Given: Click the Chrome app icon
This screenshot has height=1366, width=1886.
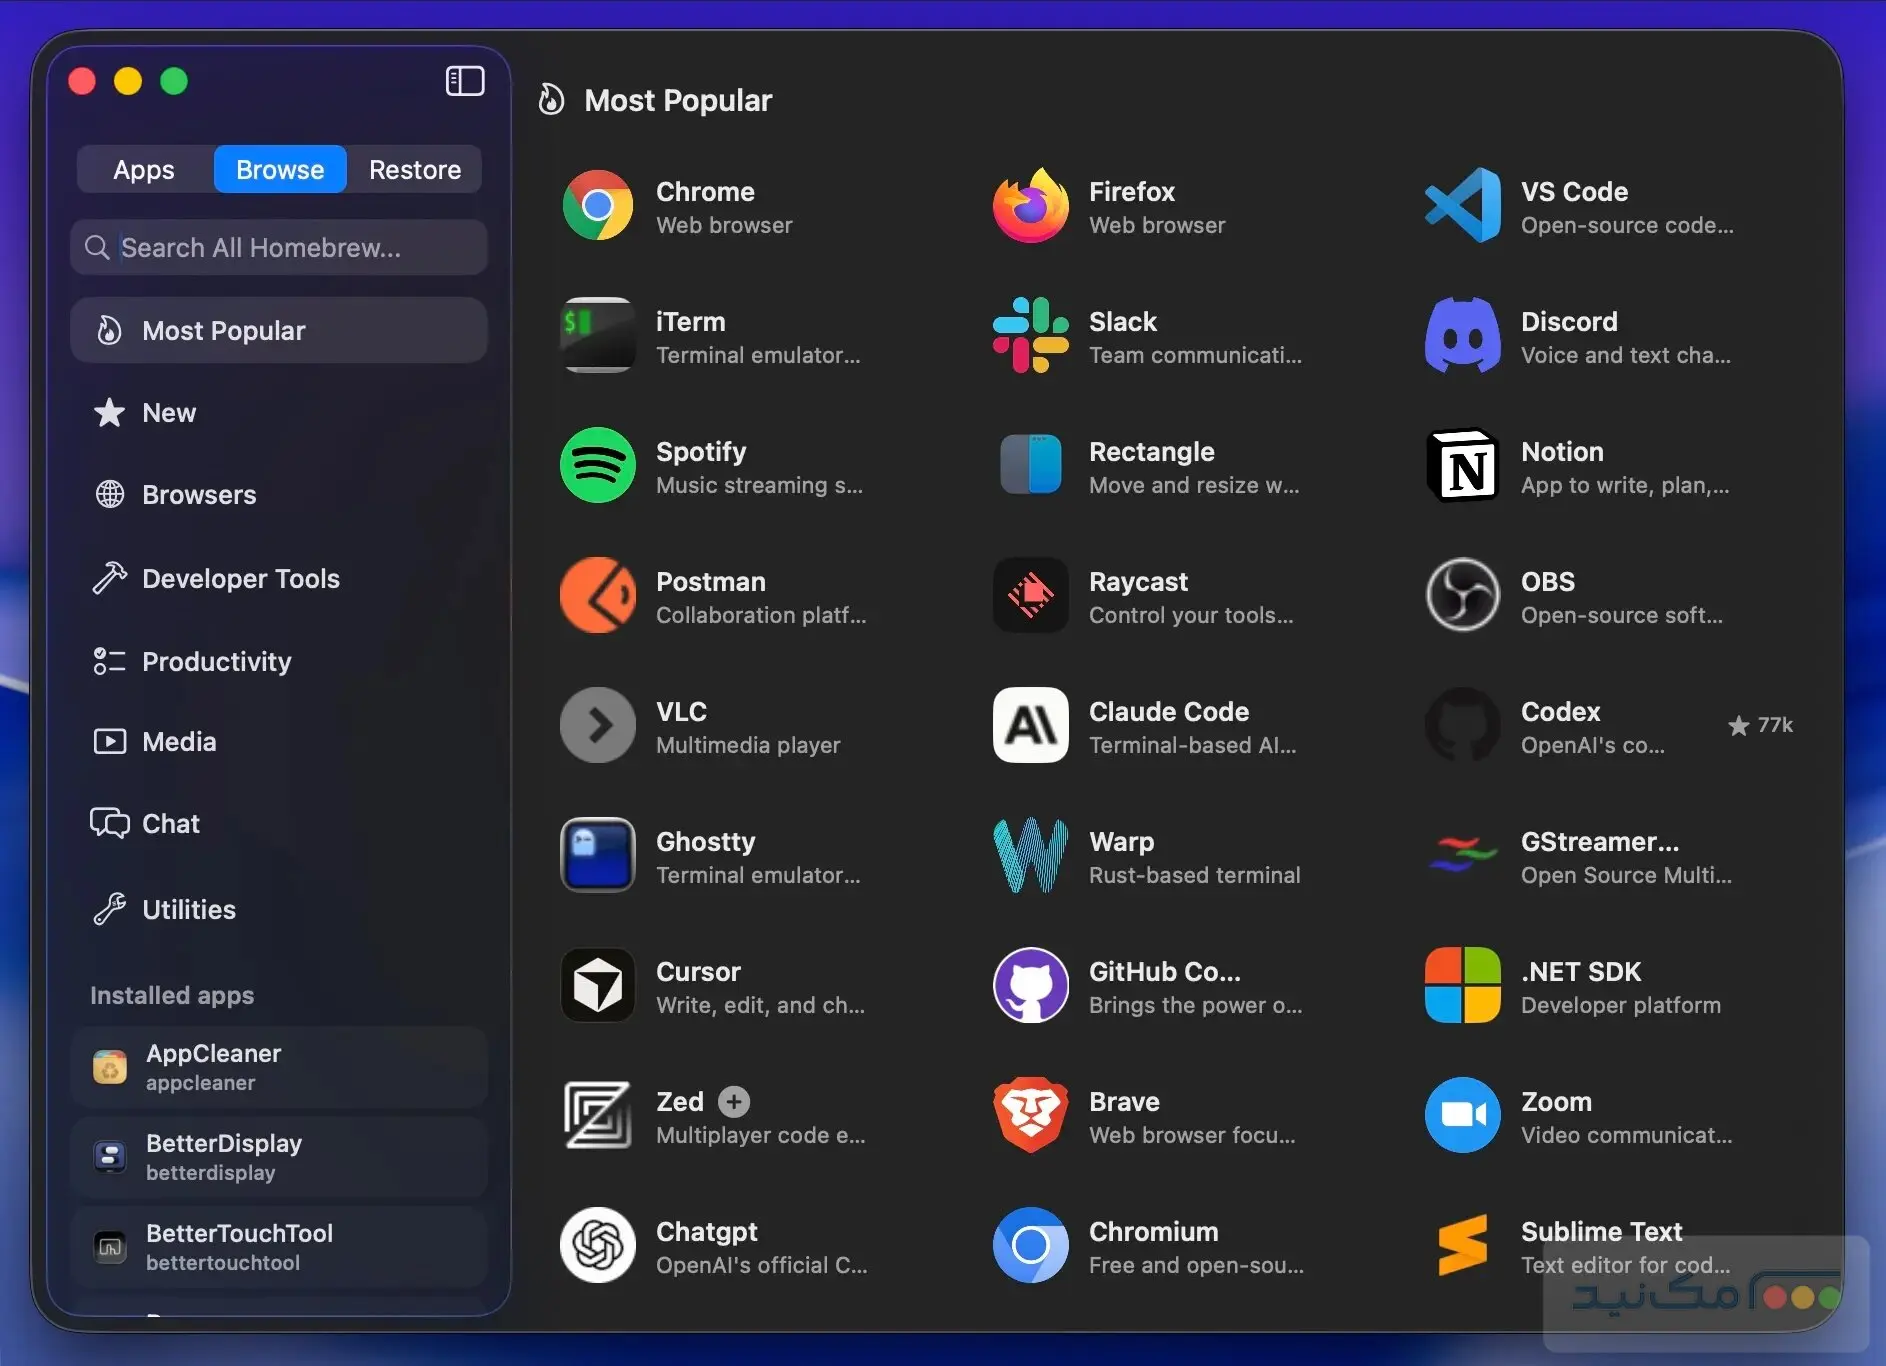Looking at the screenshot, I should [598, 206].
